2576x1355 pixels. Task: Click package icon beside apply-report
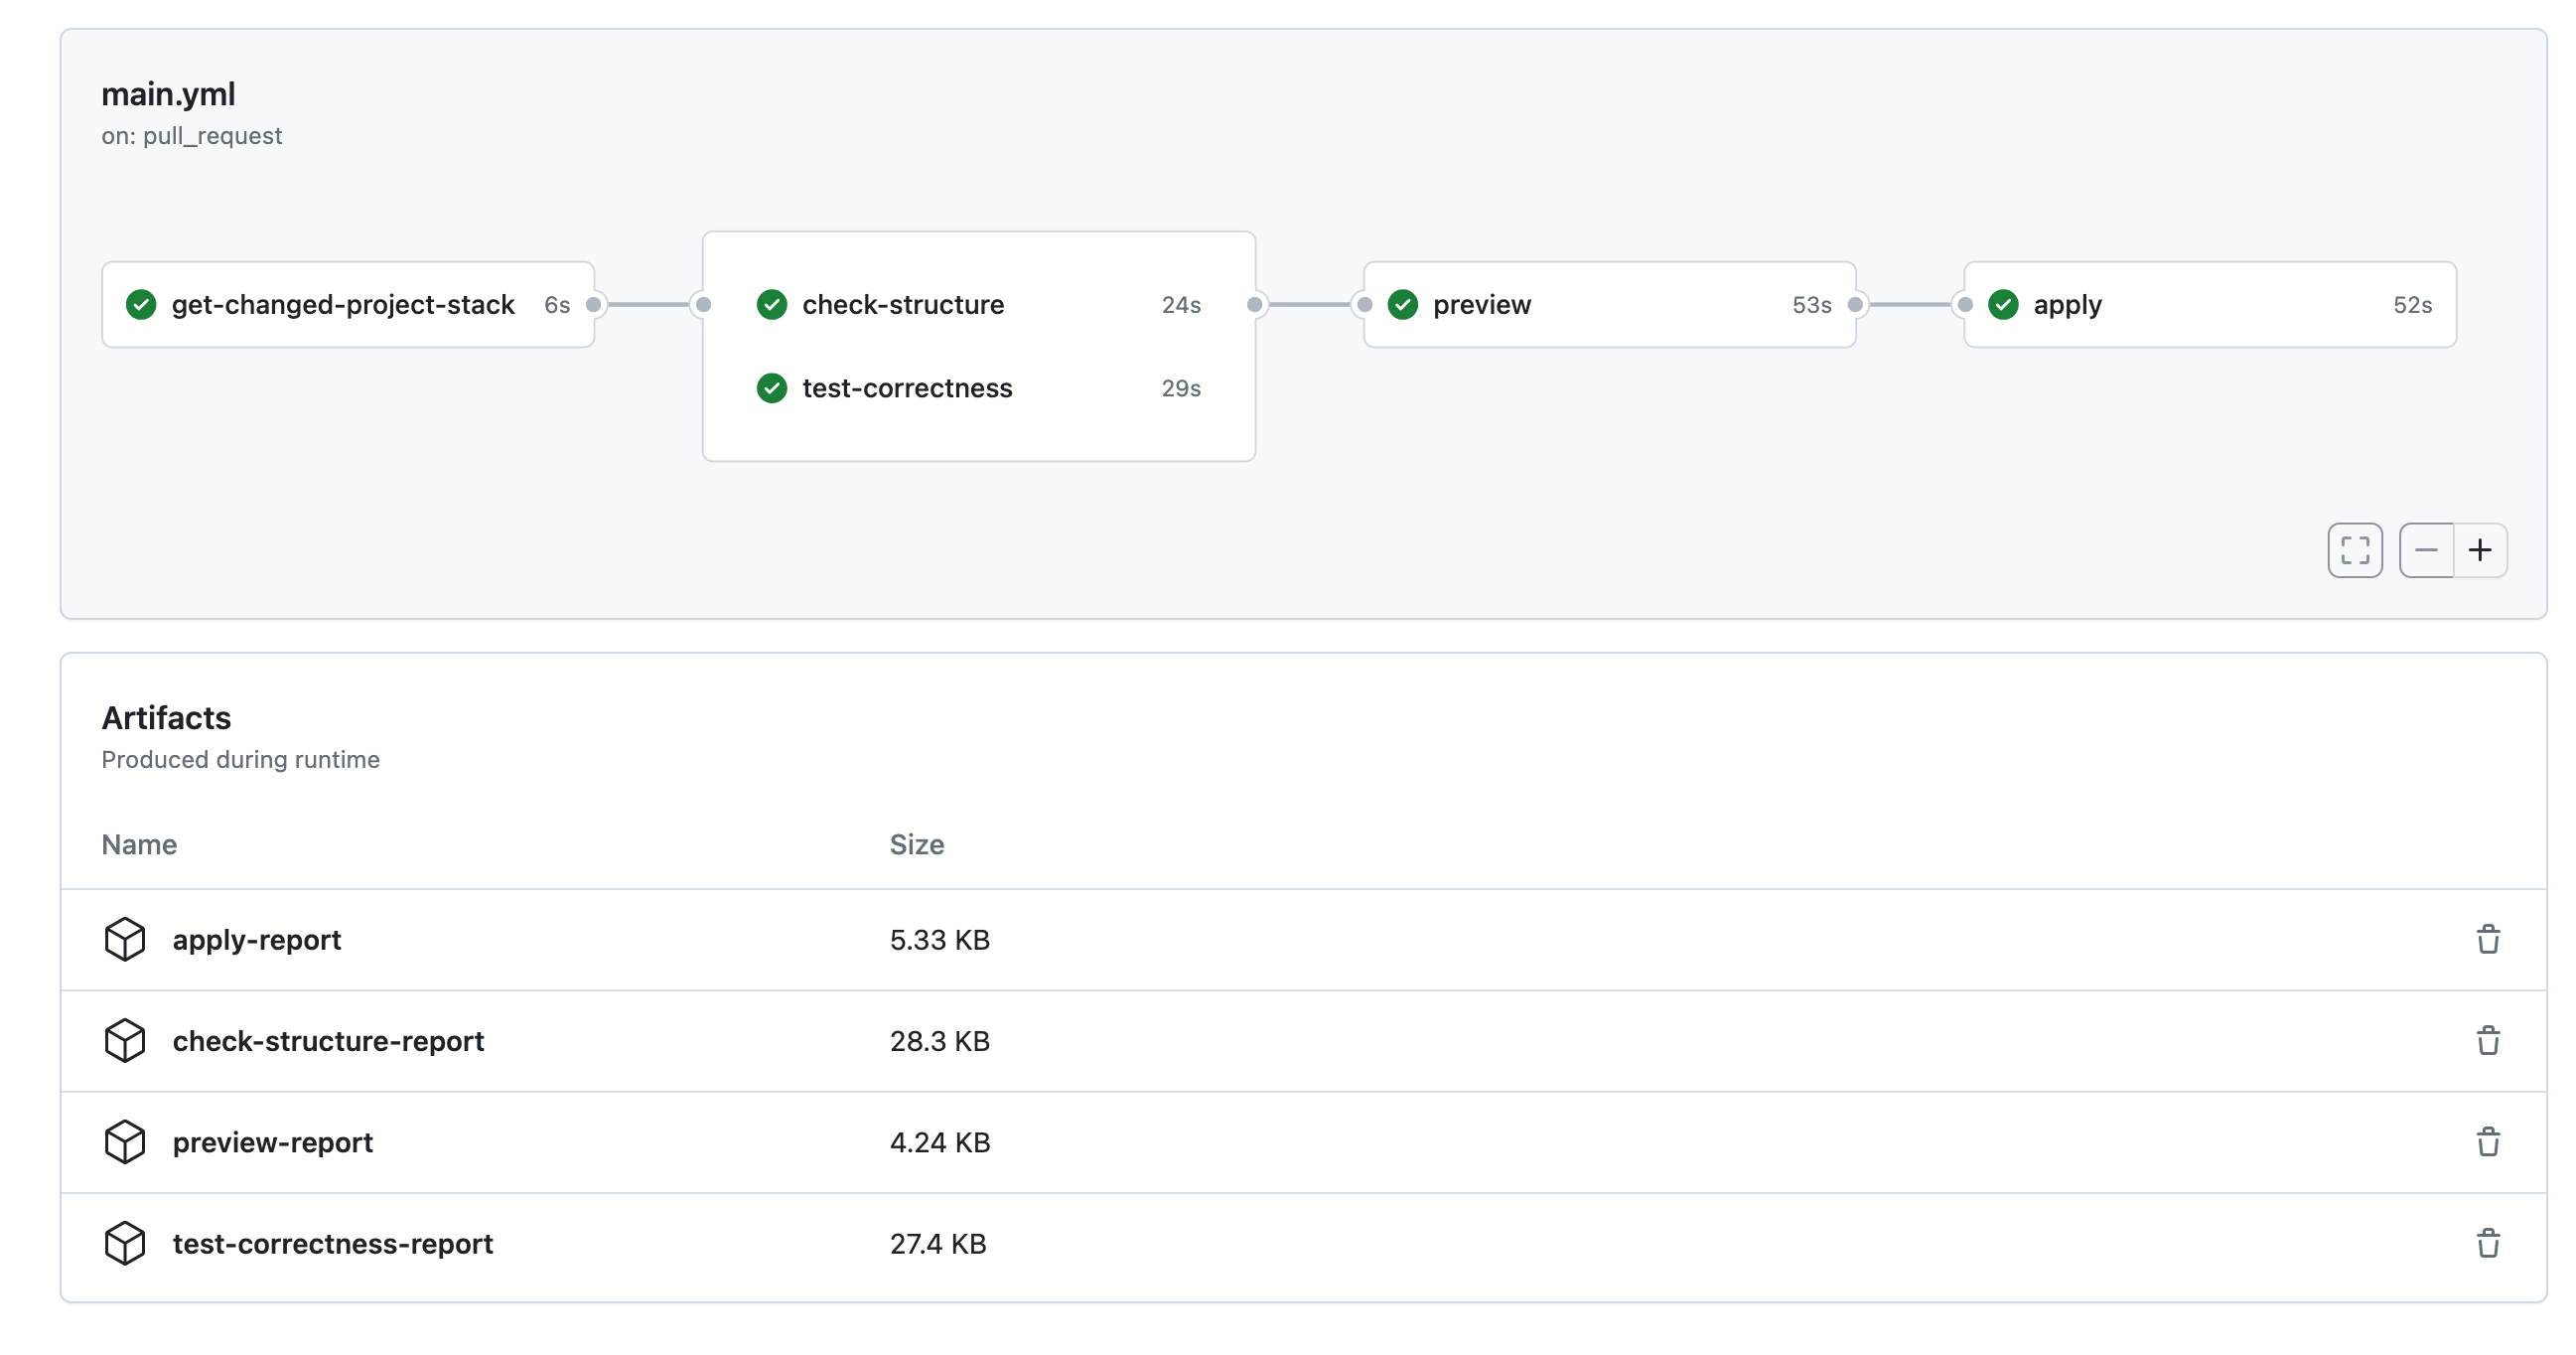[125, 939]
